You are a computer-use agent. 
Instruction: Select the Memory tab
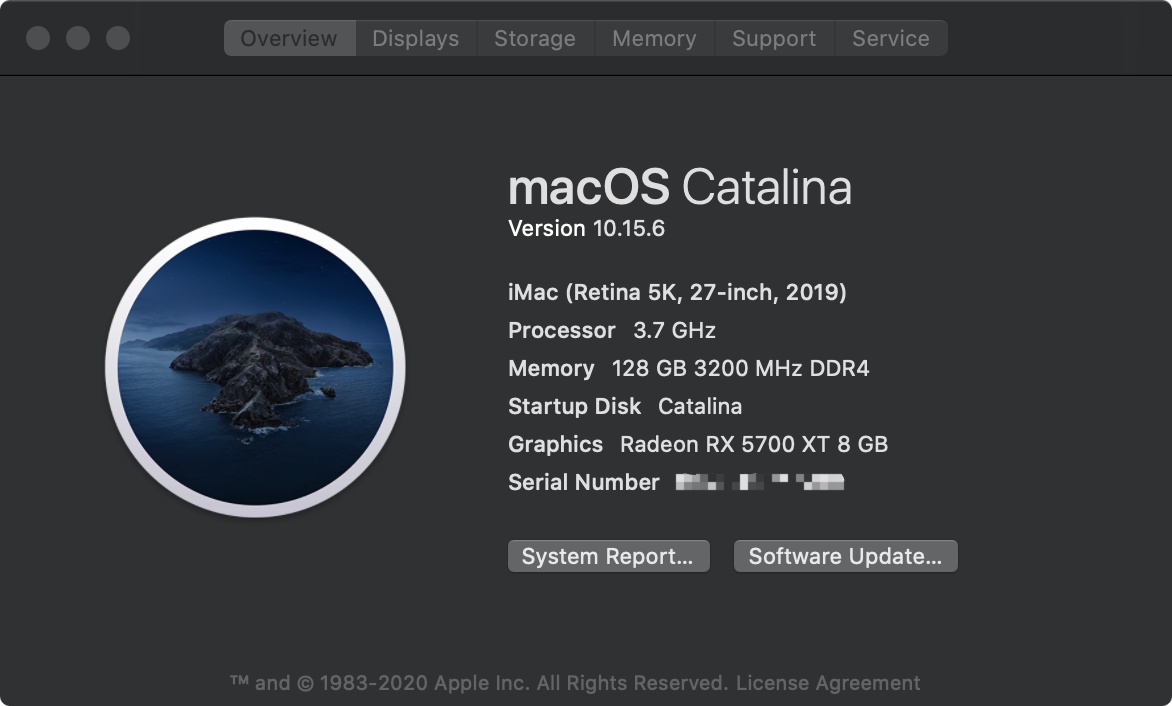coord(655,38)
